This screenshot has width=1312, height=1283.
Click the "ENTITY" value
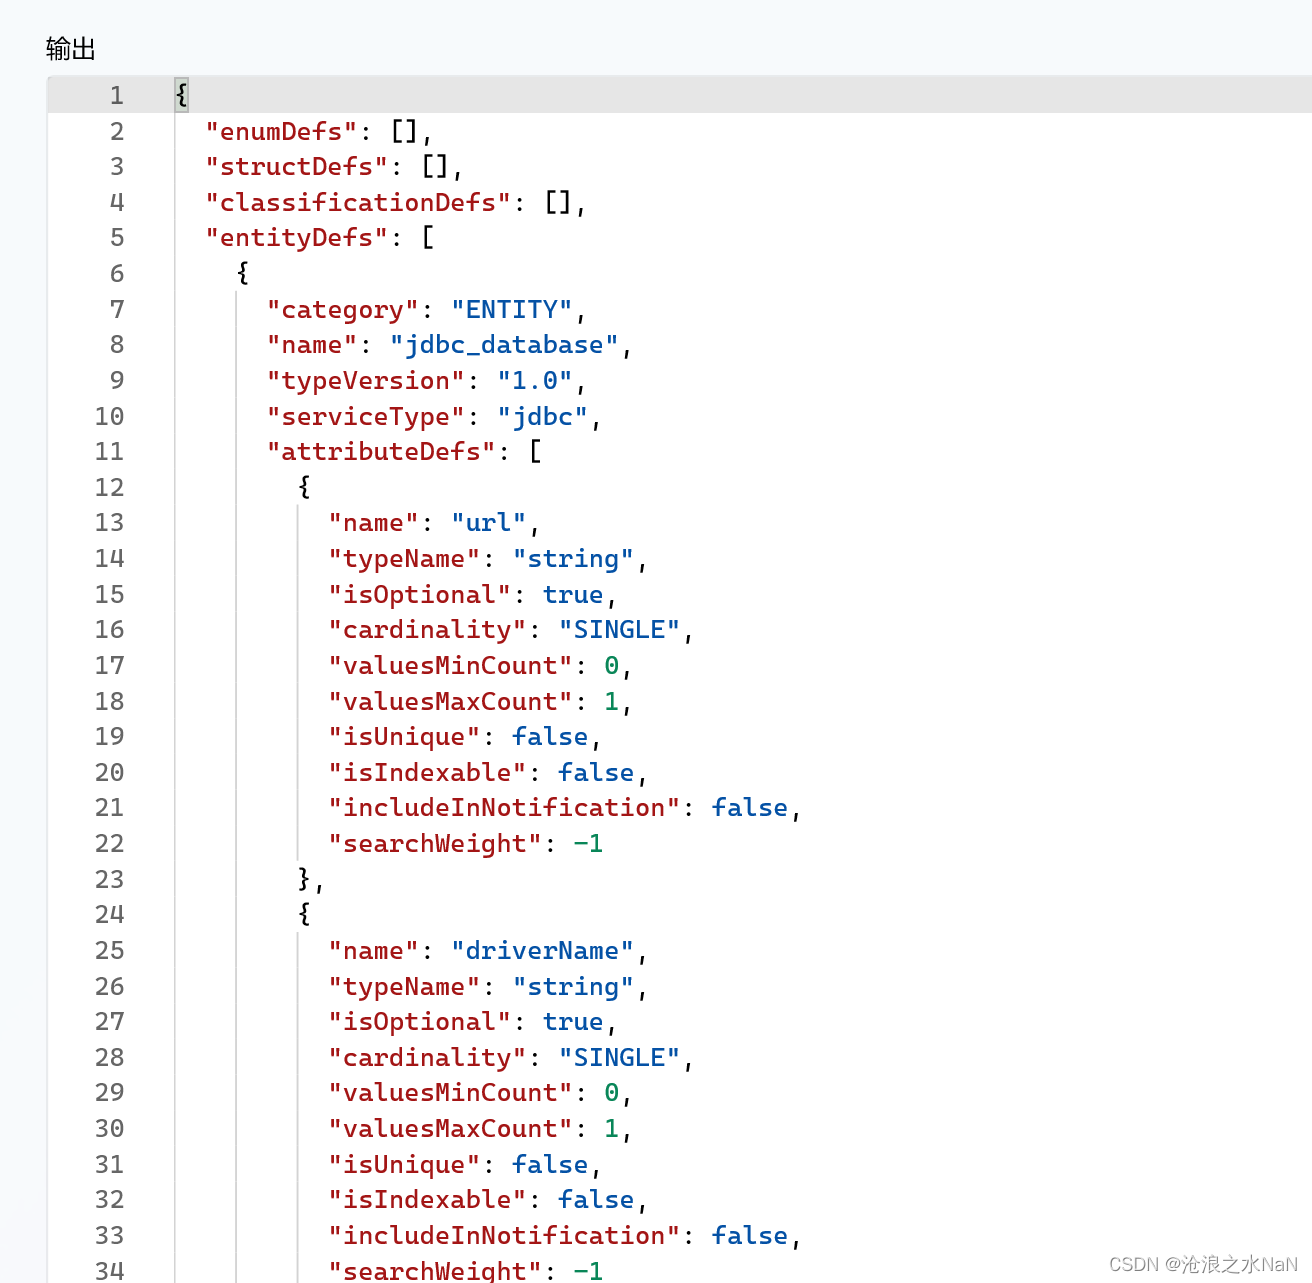tap(512, 309)
